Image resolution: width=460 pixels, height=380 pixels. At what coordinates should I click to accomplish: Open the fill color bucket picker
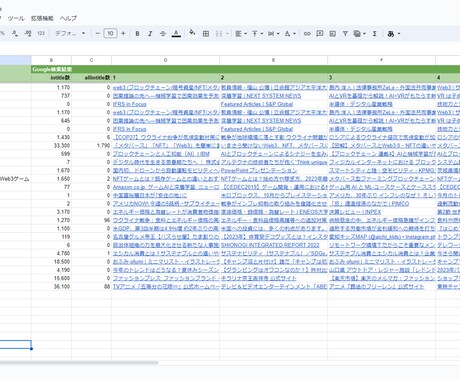point(192,33)
